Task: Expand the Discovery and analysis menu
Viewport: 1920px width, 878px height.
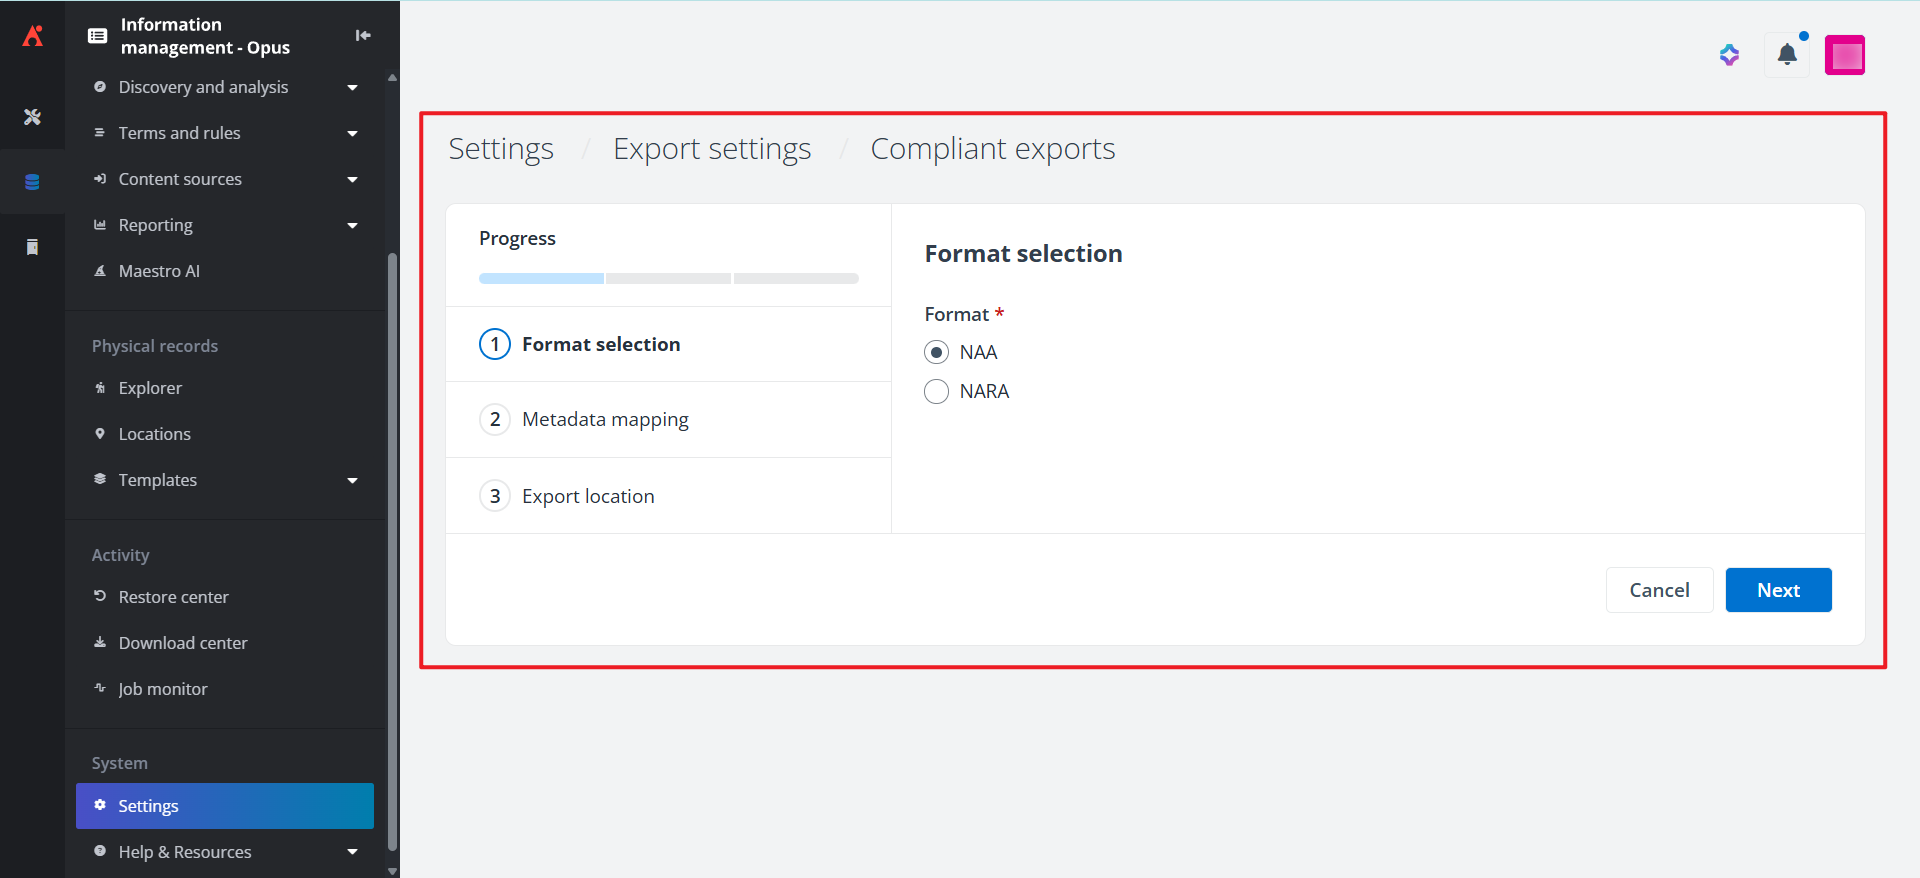Action: point(352,88)
